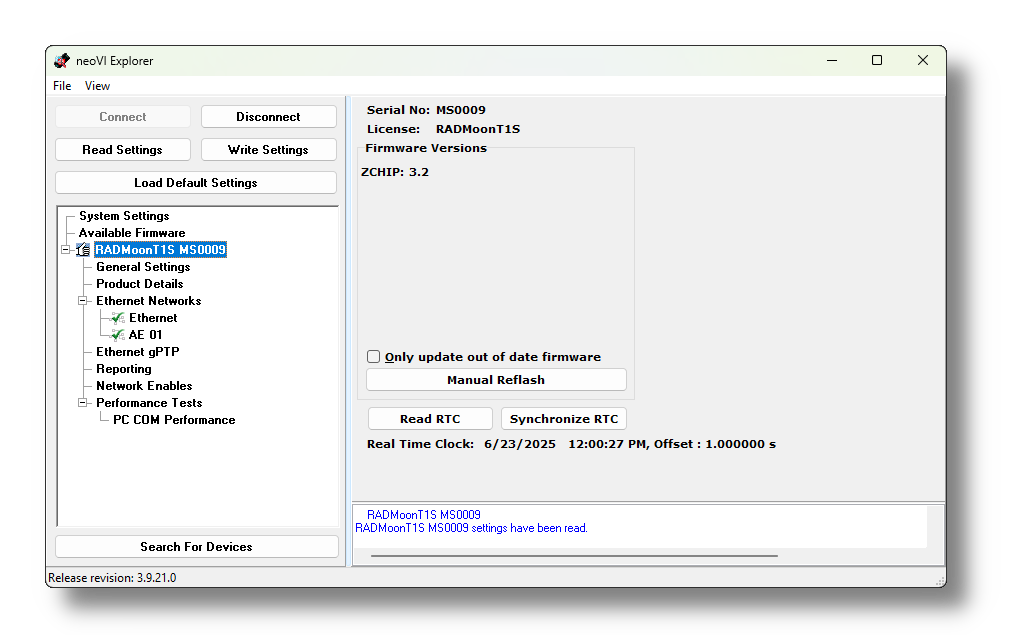Click the neoVI Explorer app icon in title bar
Screen dimensions: 1024x635
[62, 61]
